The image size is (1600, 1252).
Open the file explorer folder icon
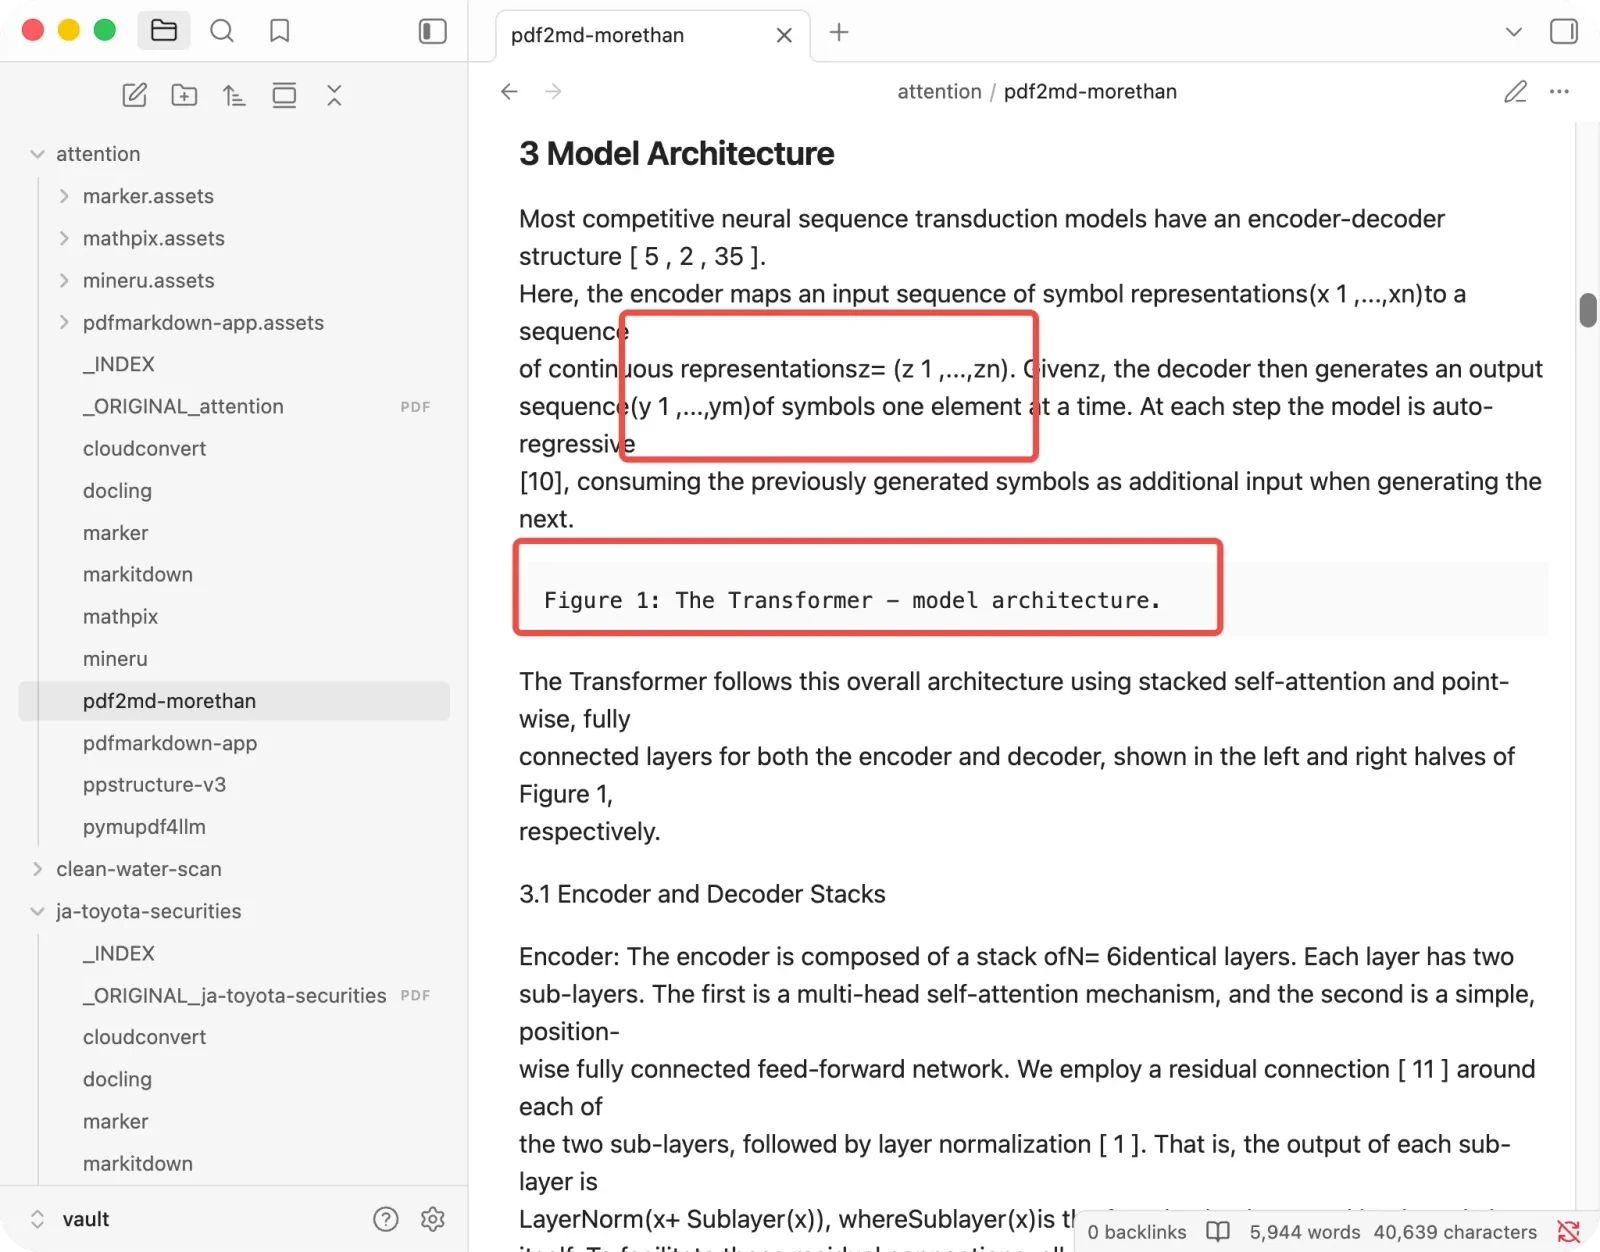164,31
